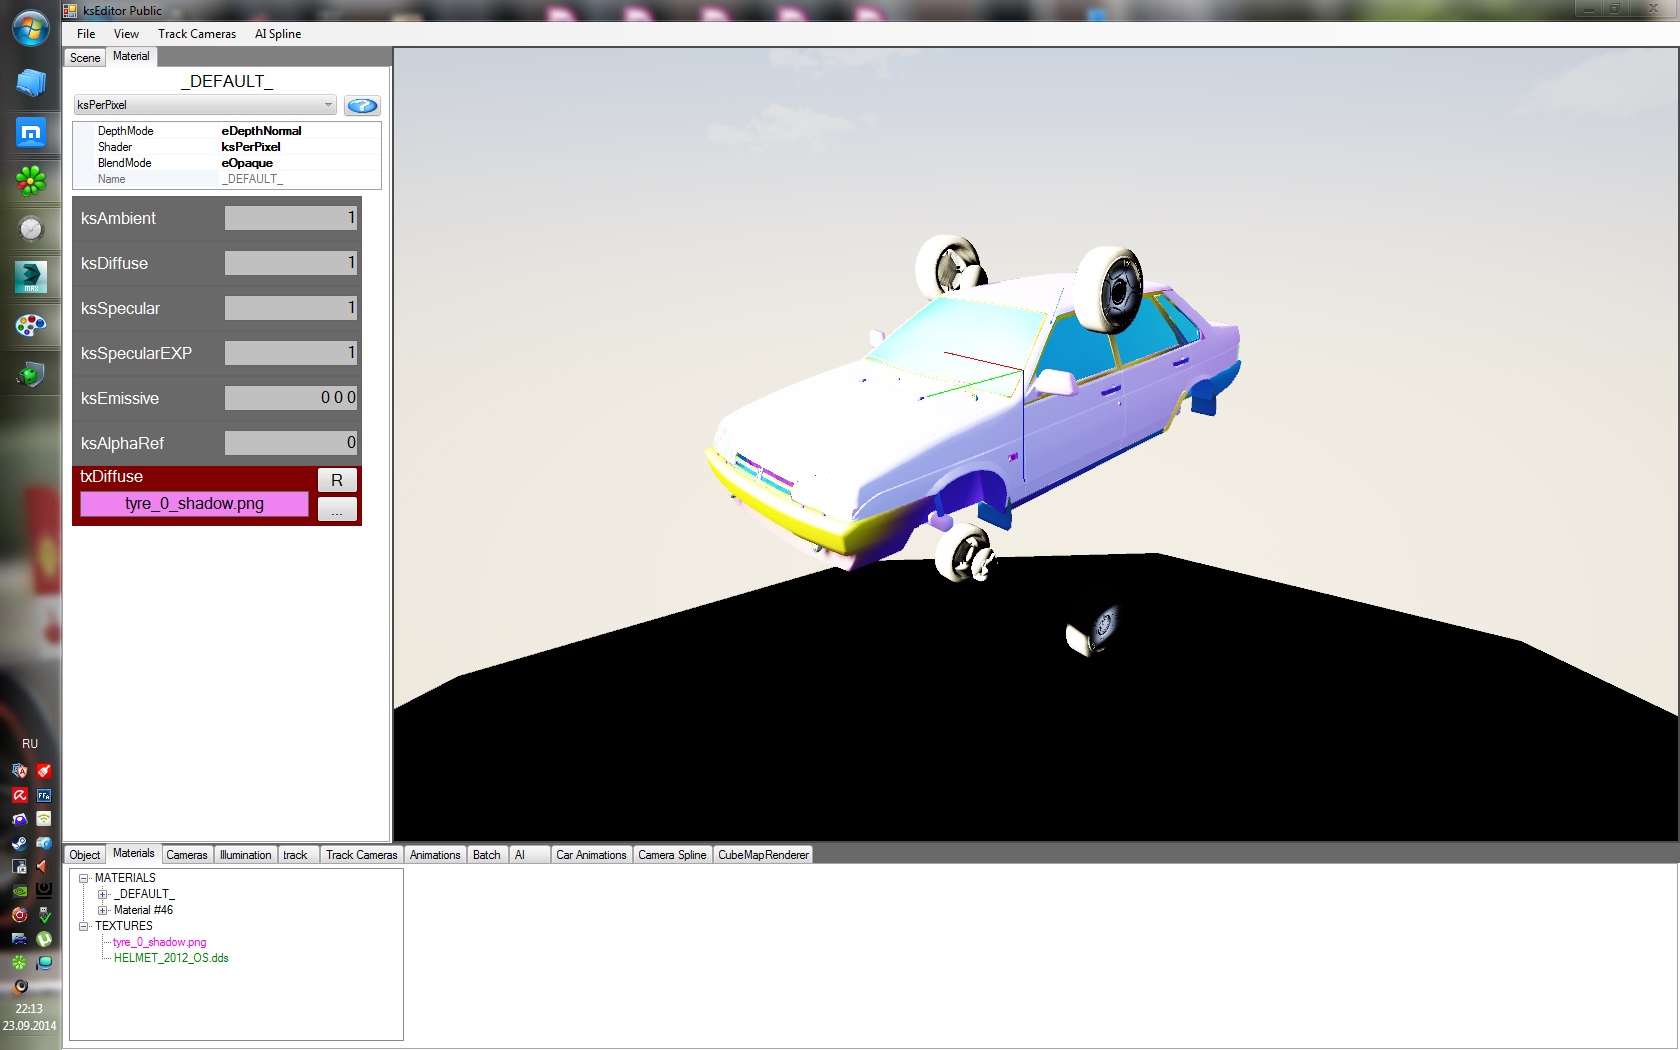The image size is (1680, 1050).
Task: Click the Steam icon in system tray
Action: click(x=19, y=843)
